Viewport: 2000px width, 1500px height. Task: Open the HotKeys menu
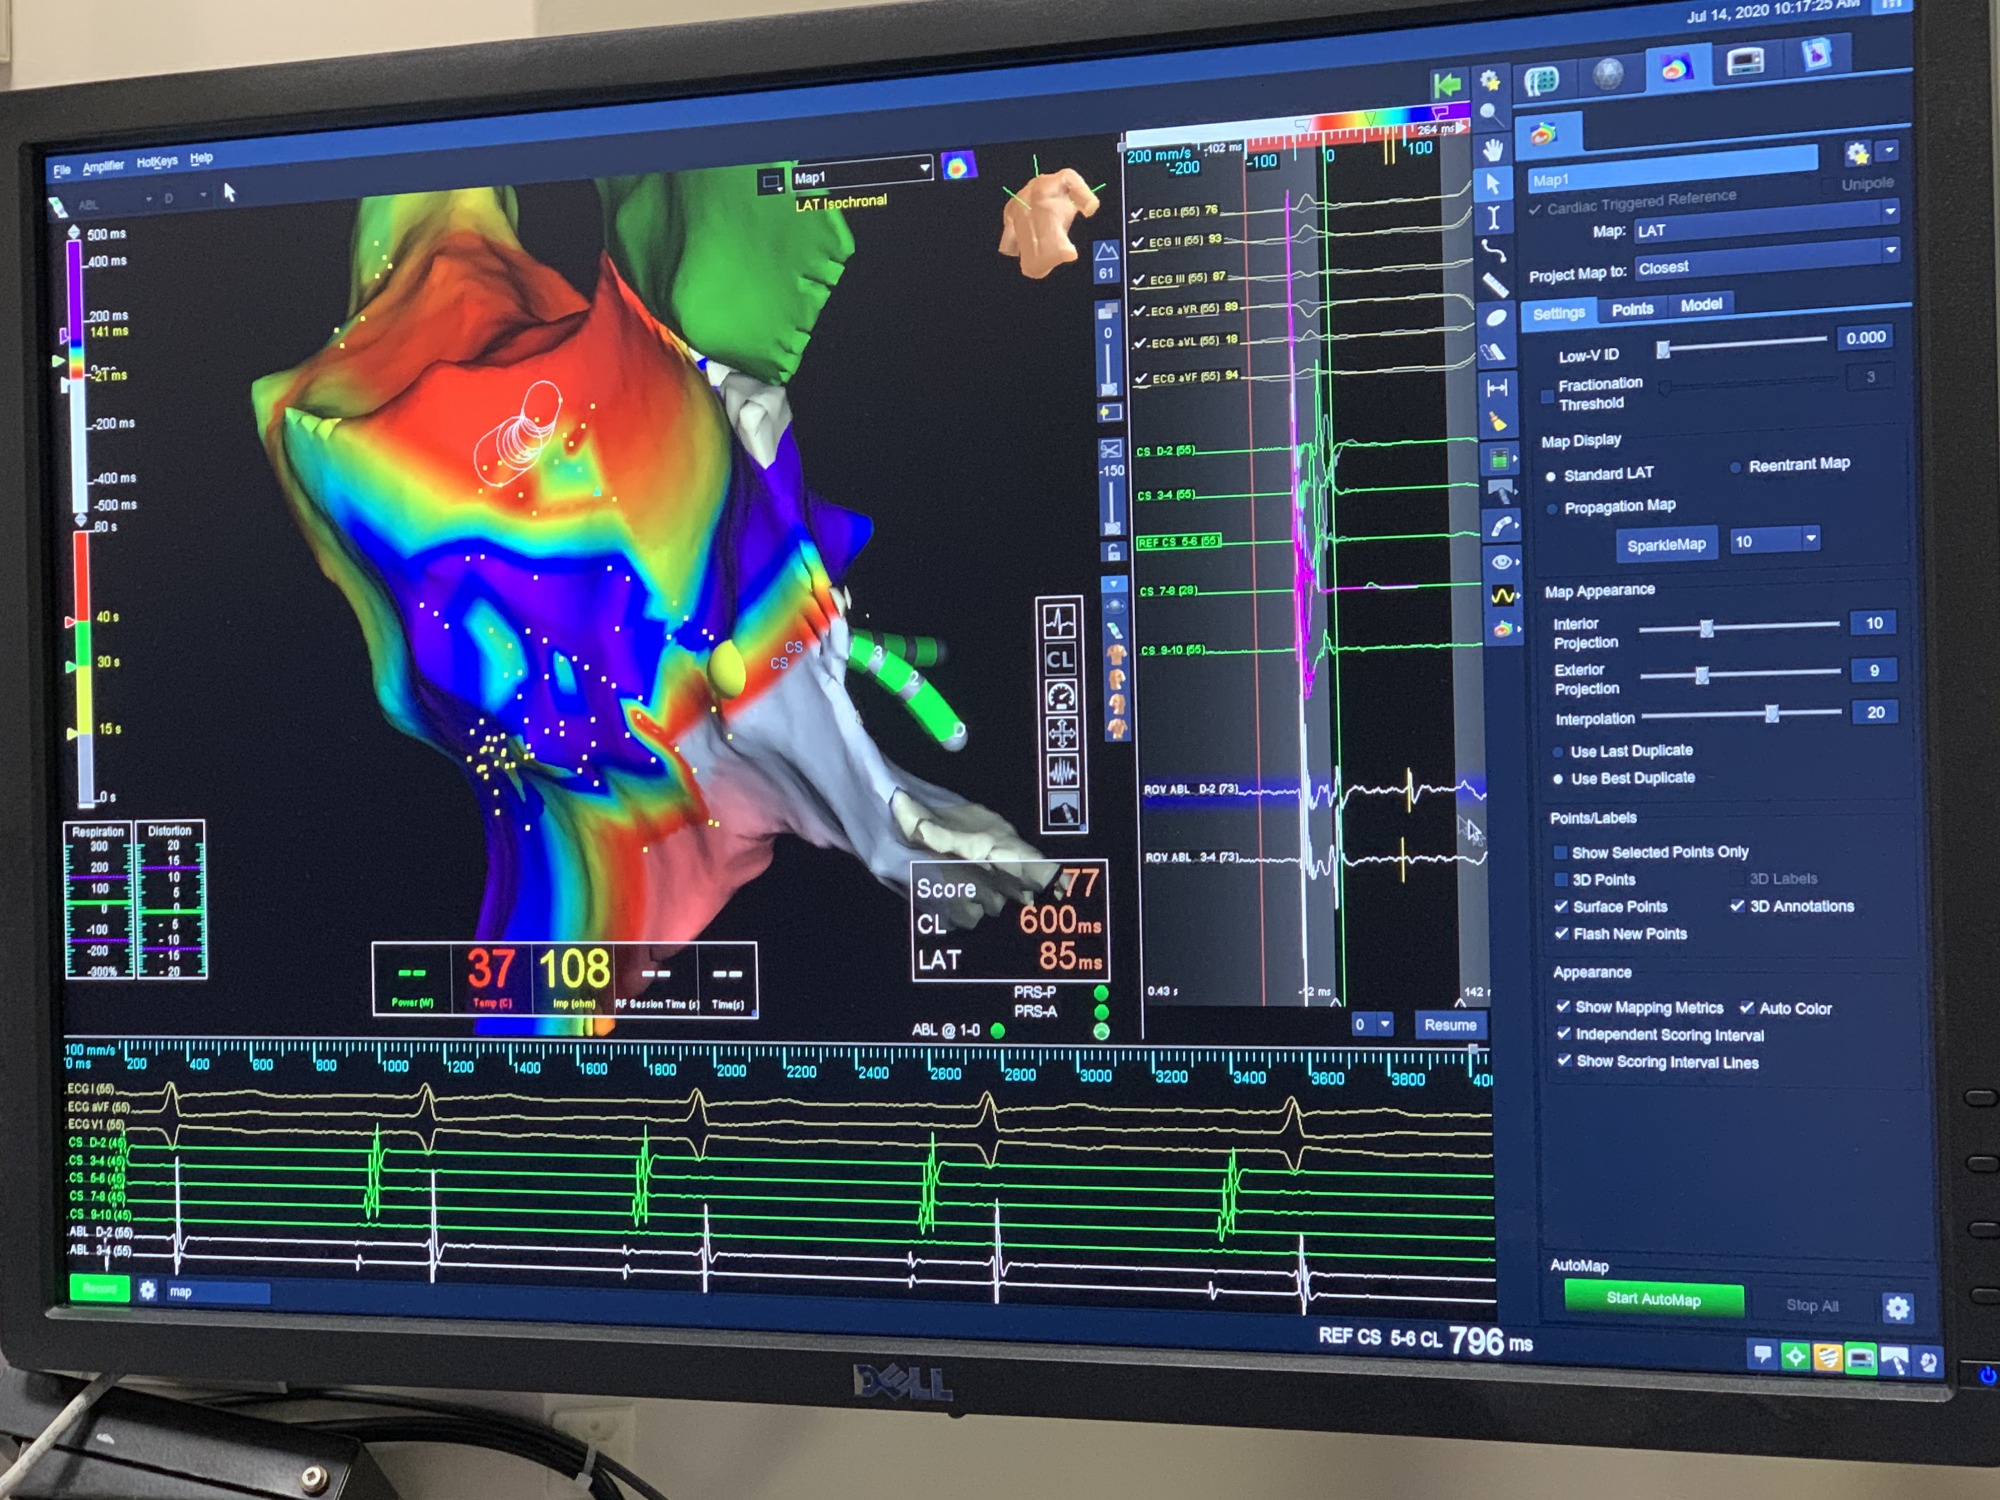pos(157,162)
